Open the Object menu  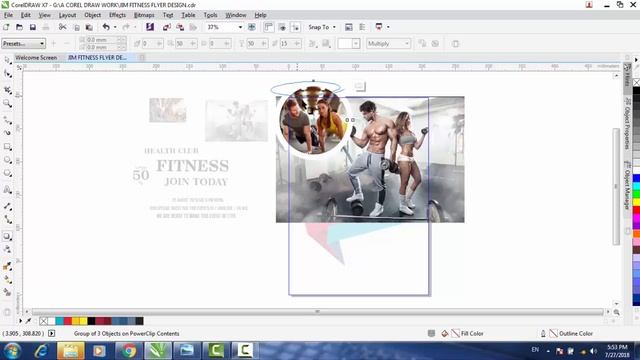coord(92,15)
